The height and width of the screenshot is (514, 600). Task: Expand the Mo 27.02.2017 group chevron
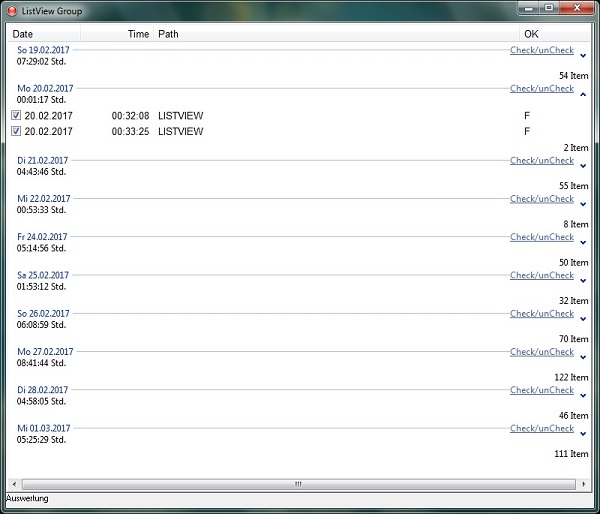pyautogui.click(x=583, y=357)
